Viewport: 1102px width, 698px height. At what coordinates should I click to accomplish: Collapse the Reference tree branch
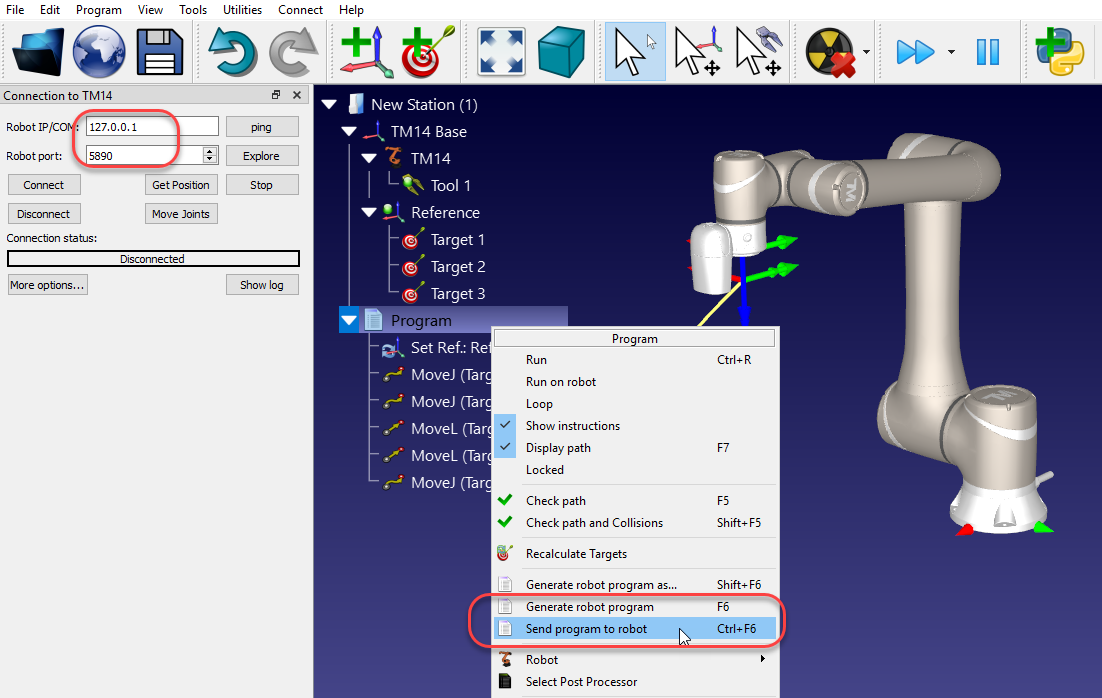(368, 212)
